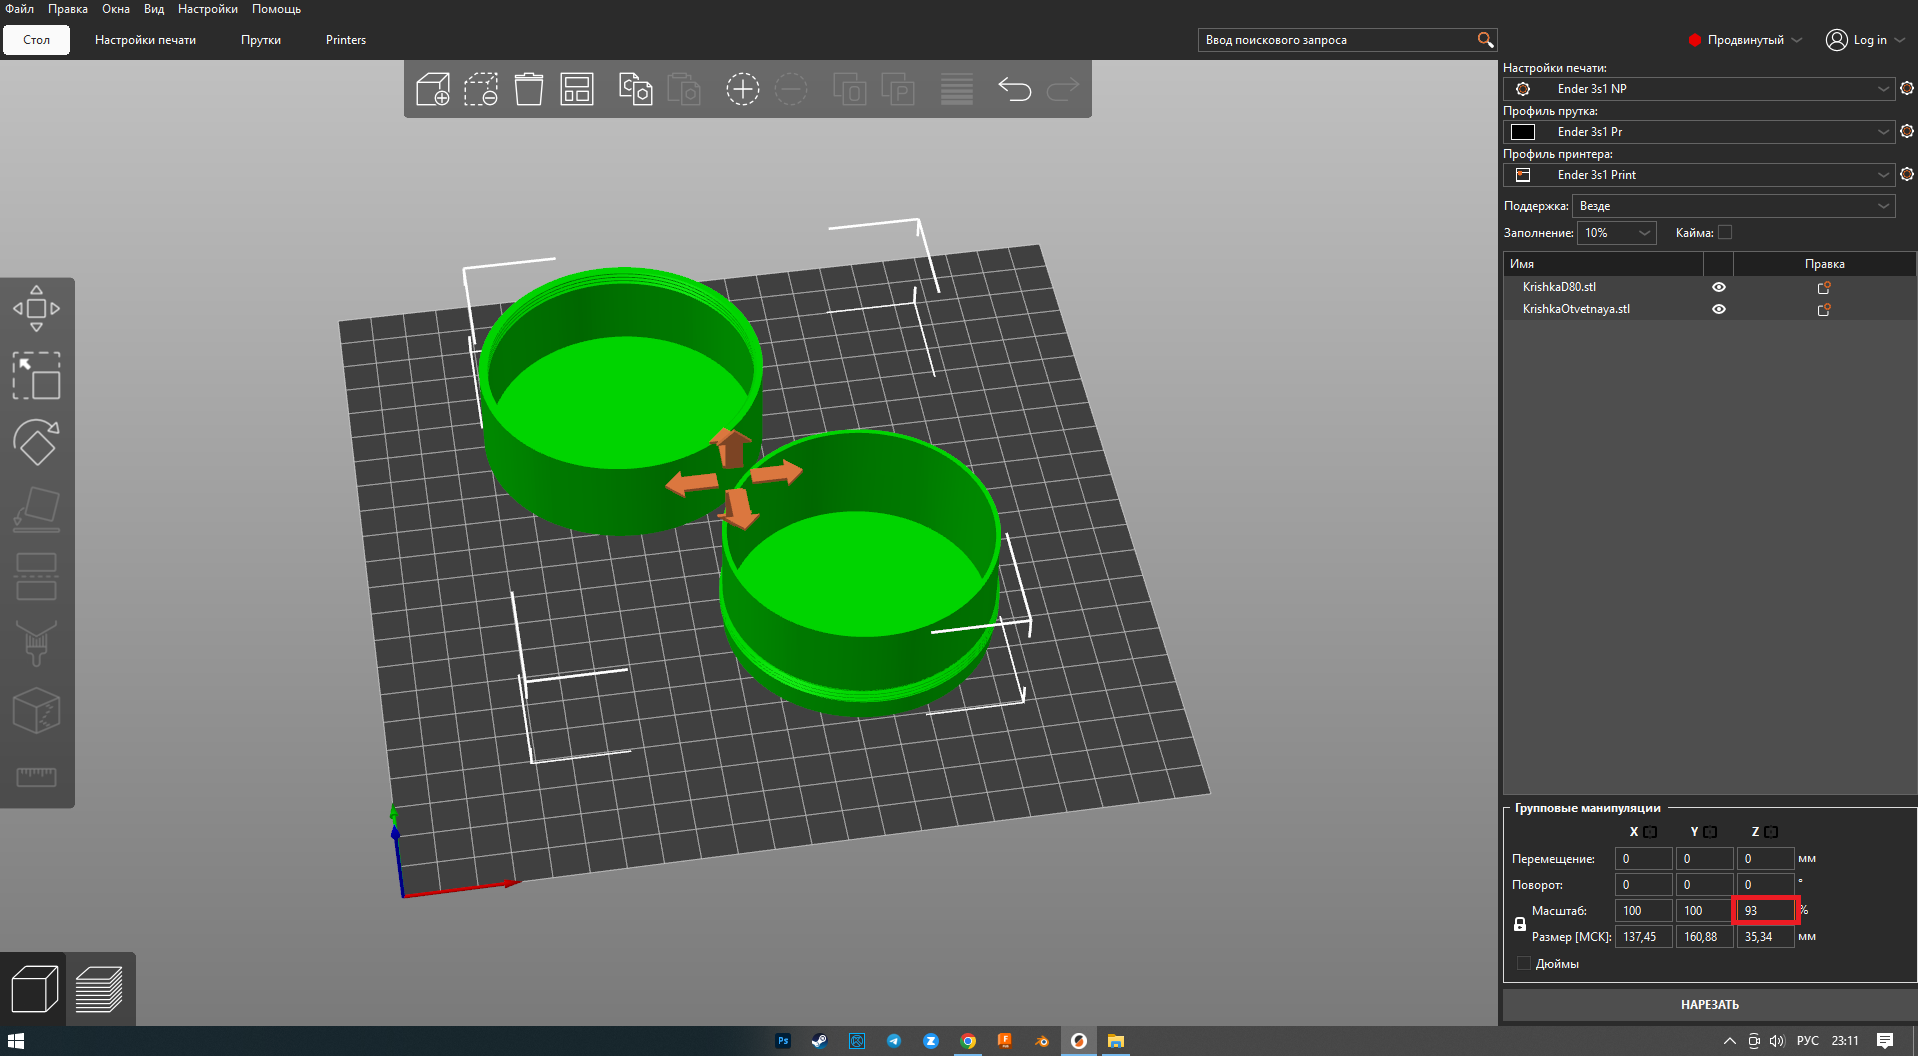Click the X axis reset toggle

coord(1650,832)
